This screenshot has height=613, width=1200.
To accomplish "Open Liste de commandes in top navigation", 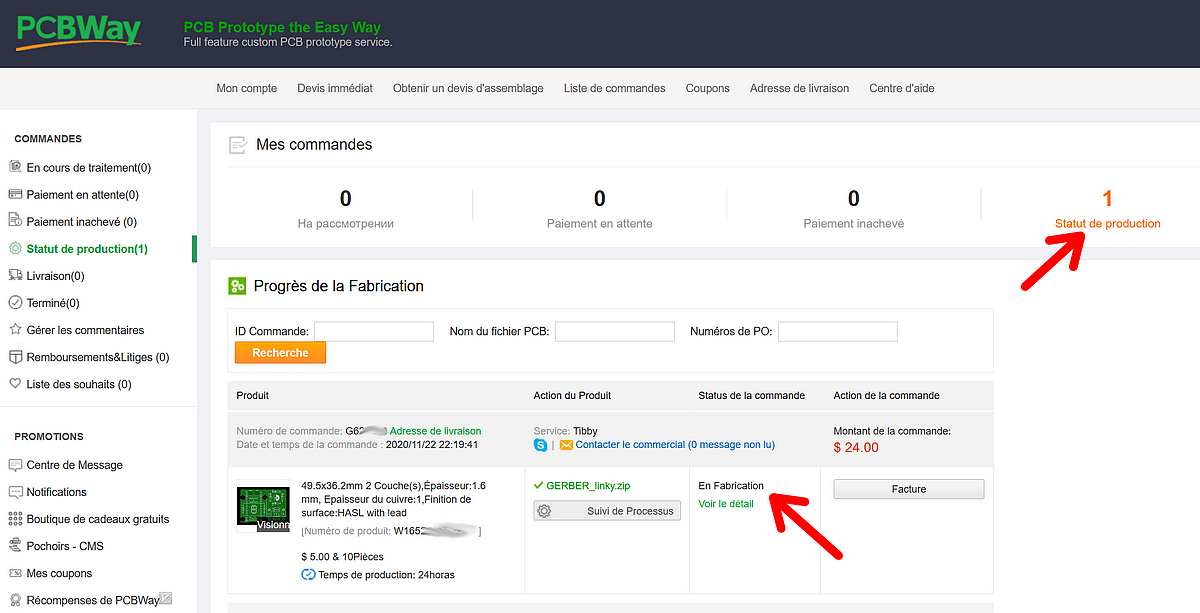I will pos(614,88).
